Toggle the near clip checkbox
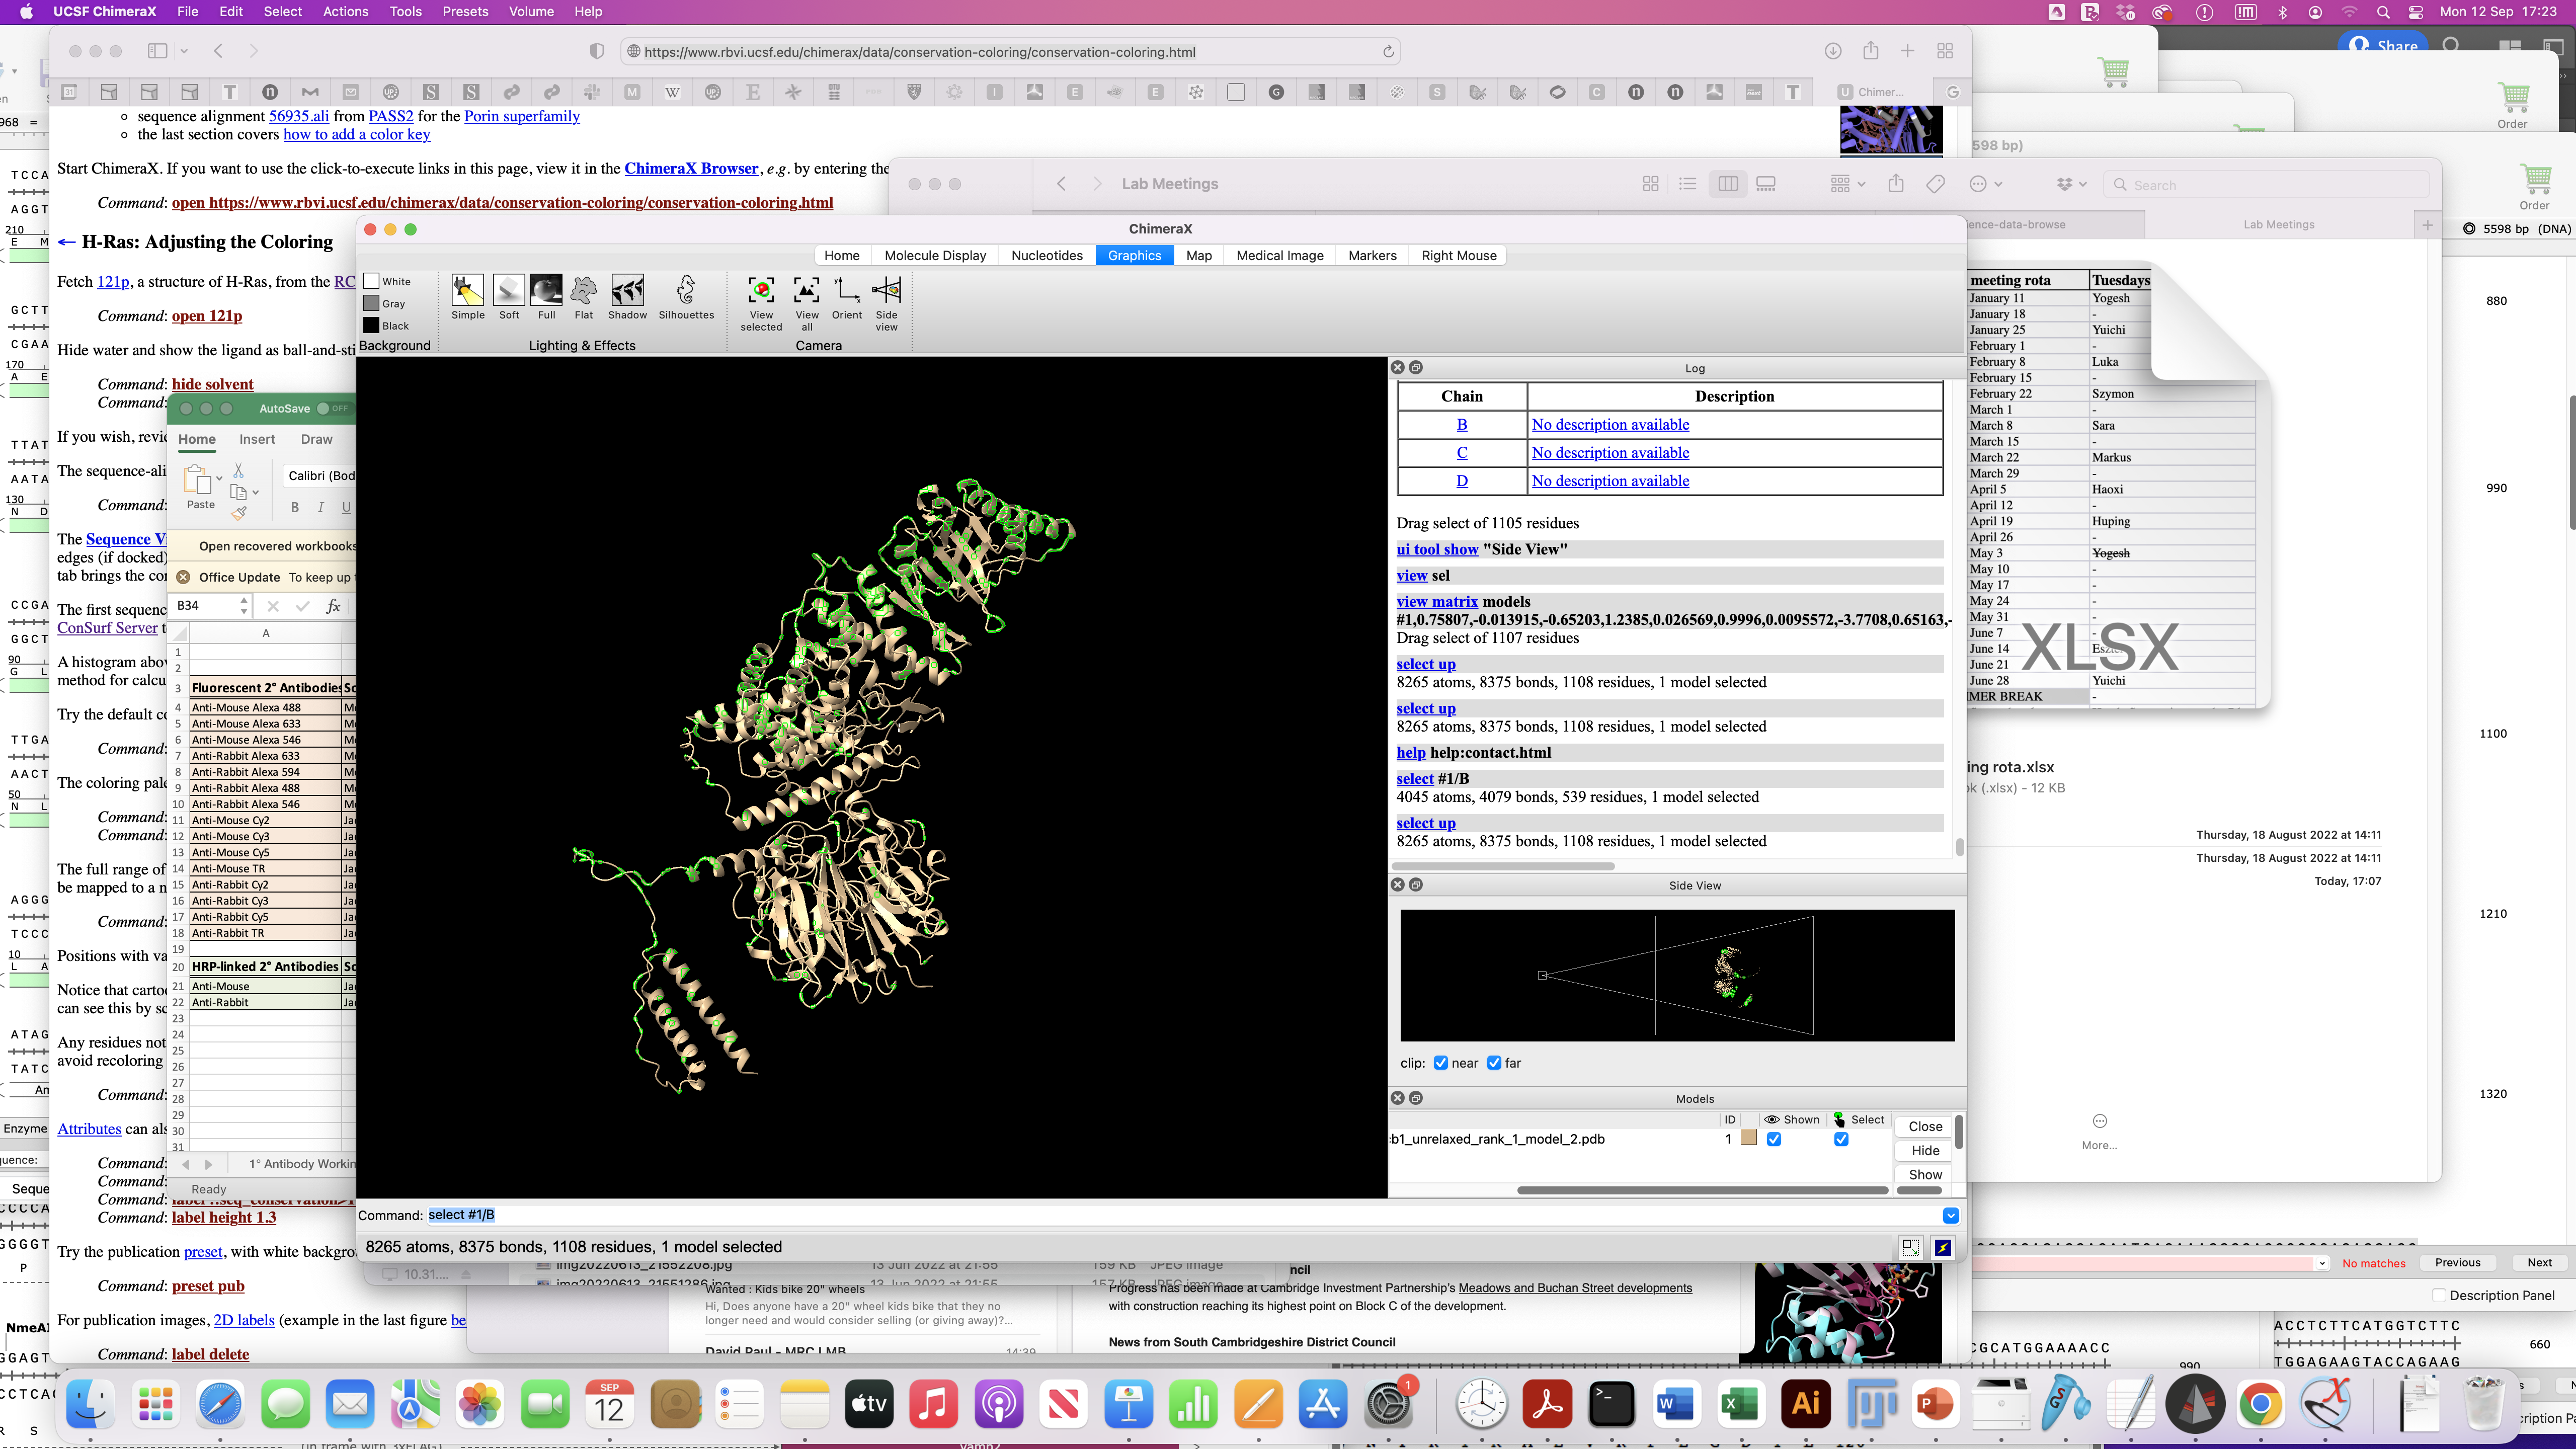Screen dimensions: 2576x1449 coord(1441,1063)
